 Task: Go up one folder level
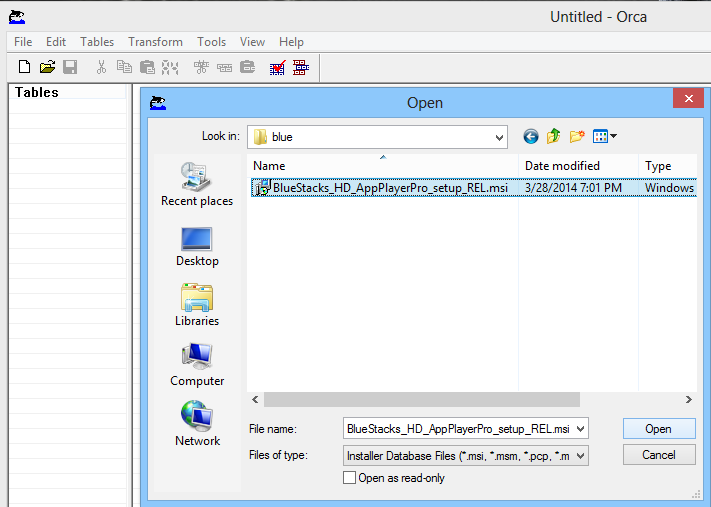click(554, 136)
